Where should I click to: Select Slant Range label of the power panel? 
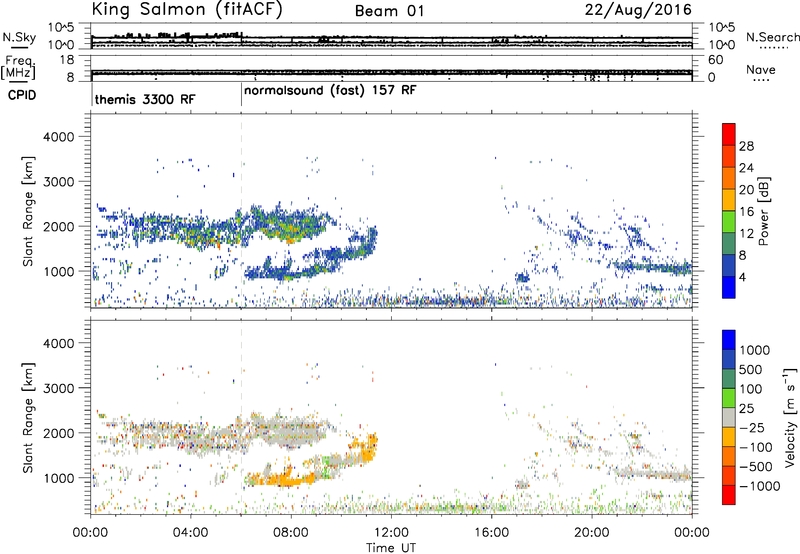pos(28,211)
